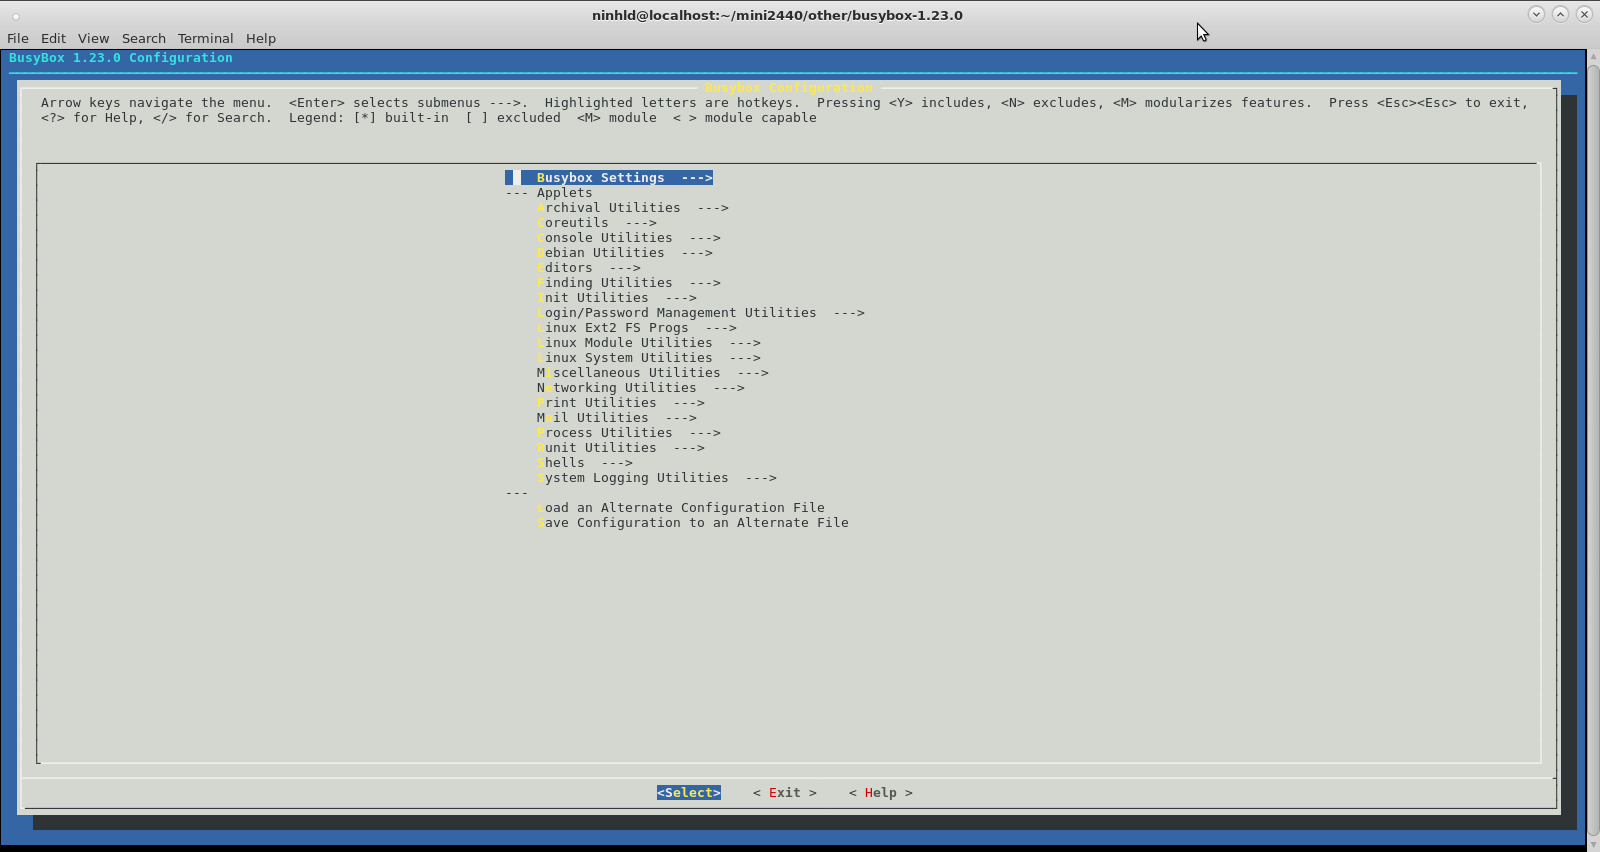
Task: Open Coreutils submenu
Action: [597, 223]
